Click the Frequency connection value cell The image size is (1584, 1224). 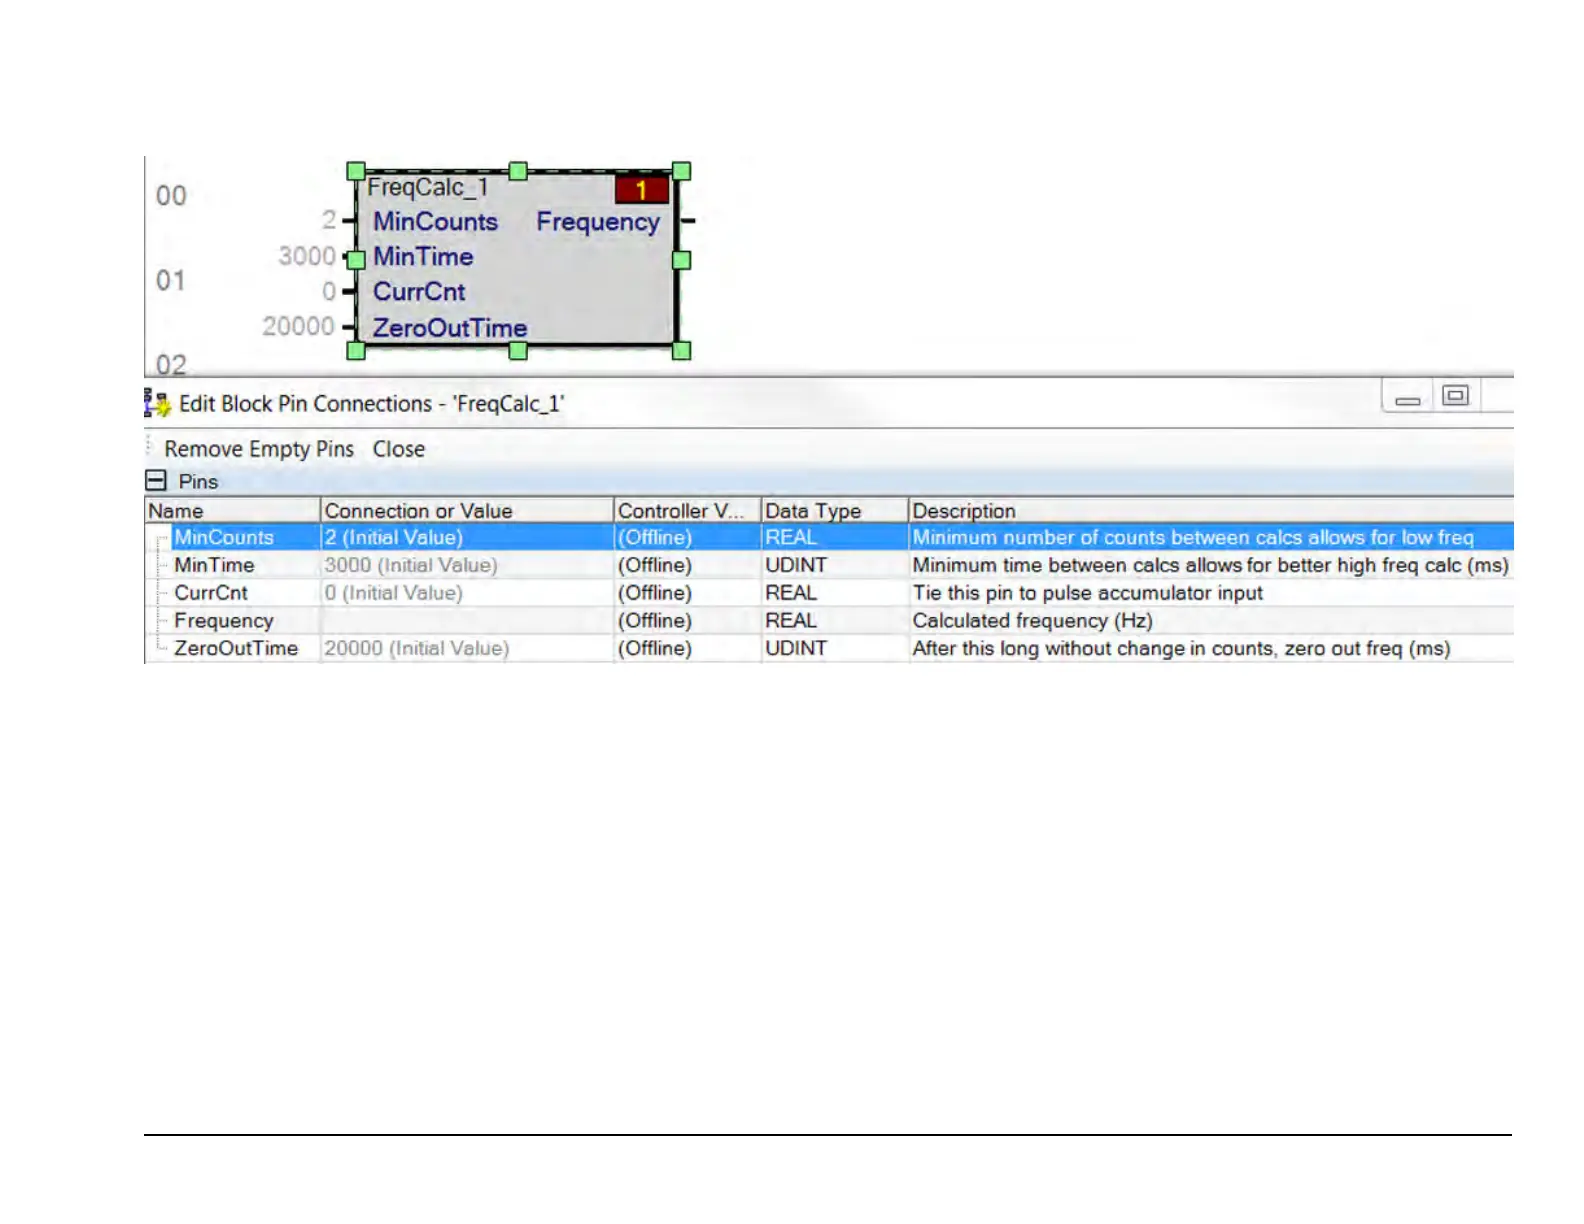[x=465, y=621]
